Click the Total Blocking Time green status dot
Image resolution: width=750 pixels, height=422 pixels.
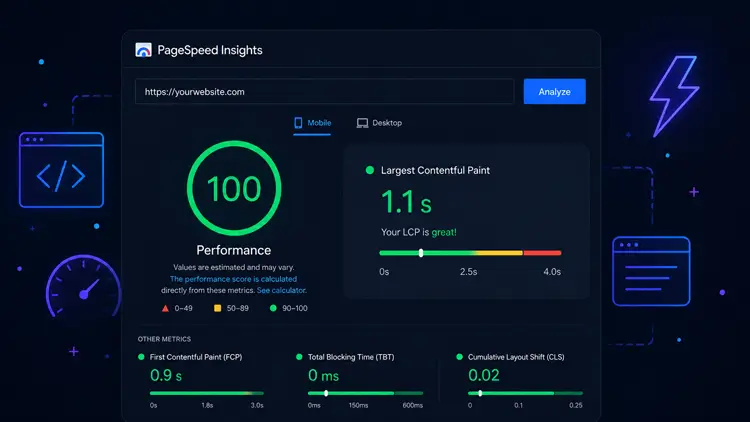[299, 357]
